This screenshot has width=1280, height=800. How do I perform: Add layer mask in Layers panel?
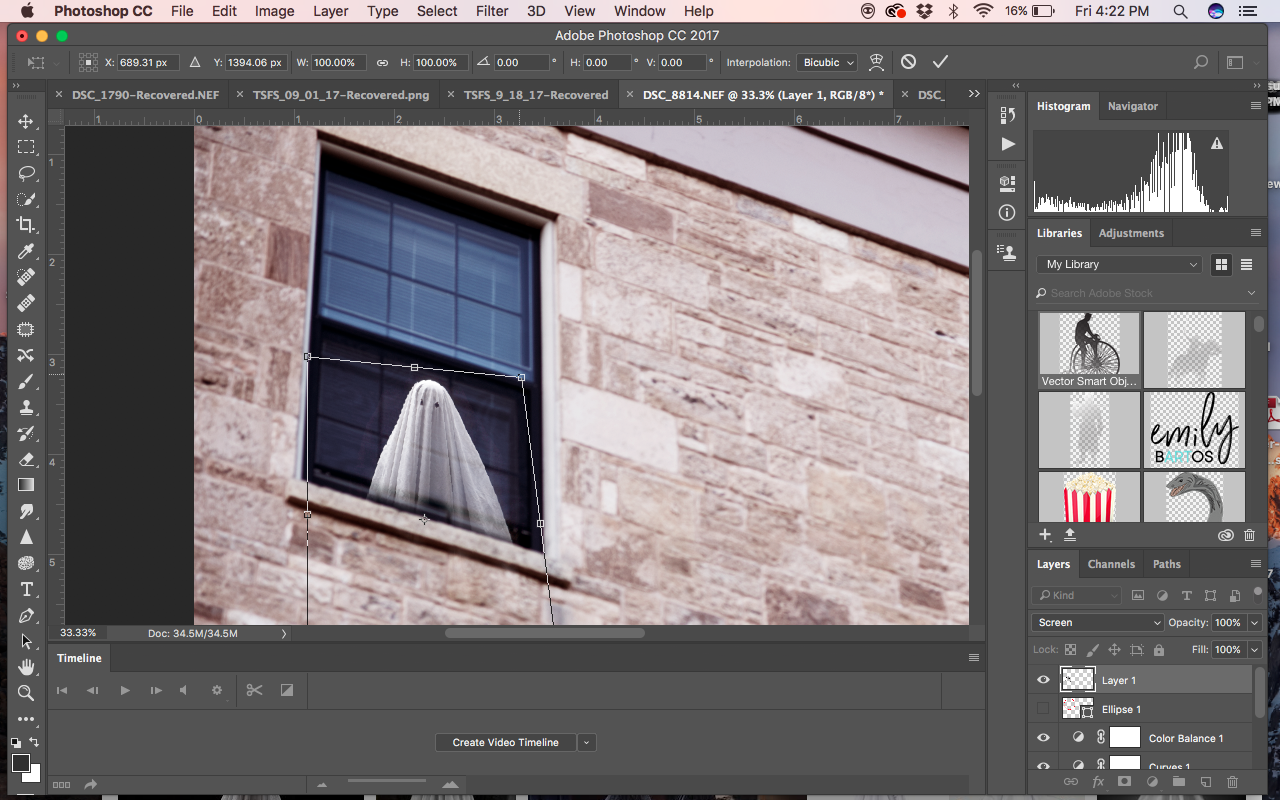click(1124, 782)
